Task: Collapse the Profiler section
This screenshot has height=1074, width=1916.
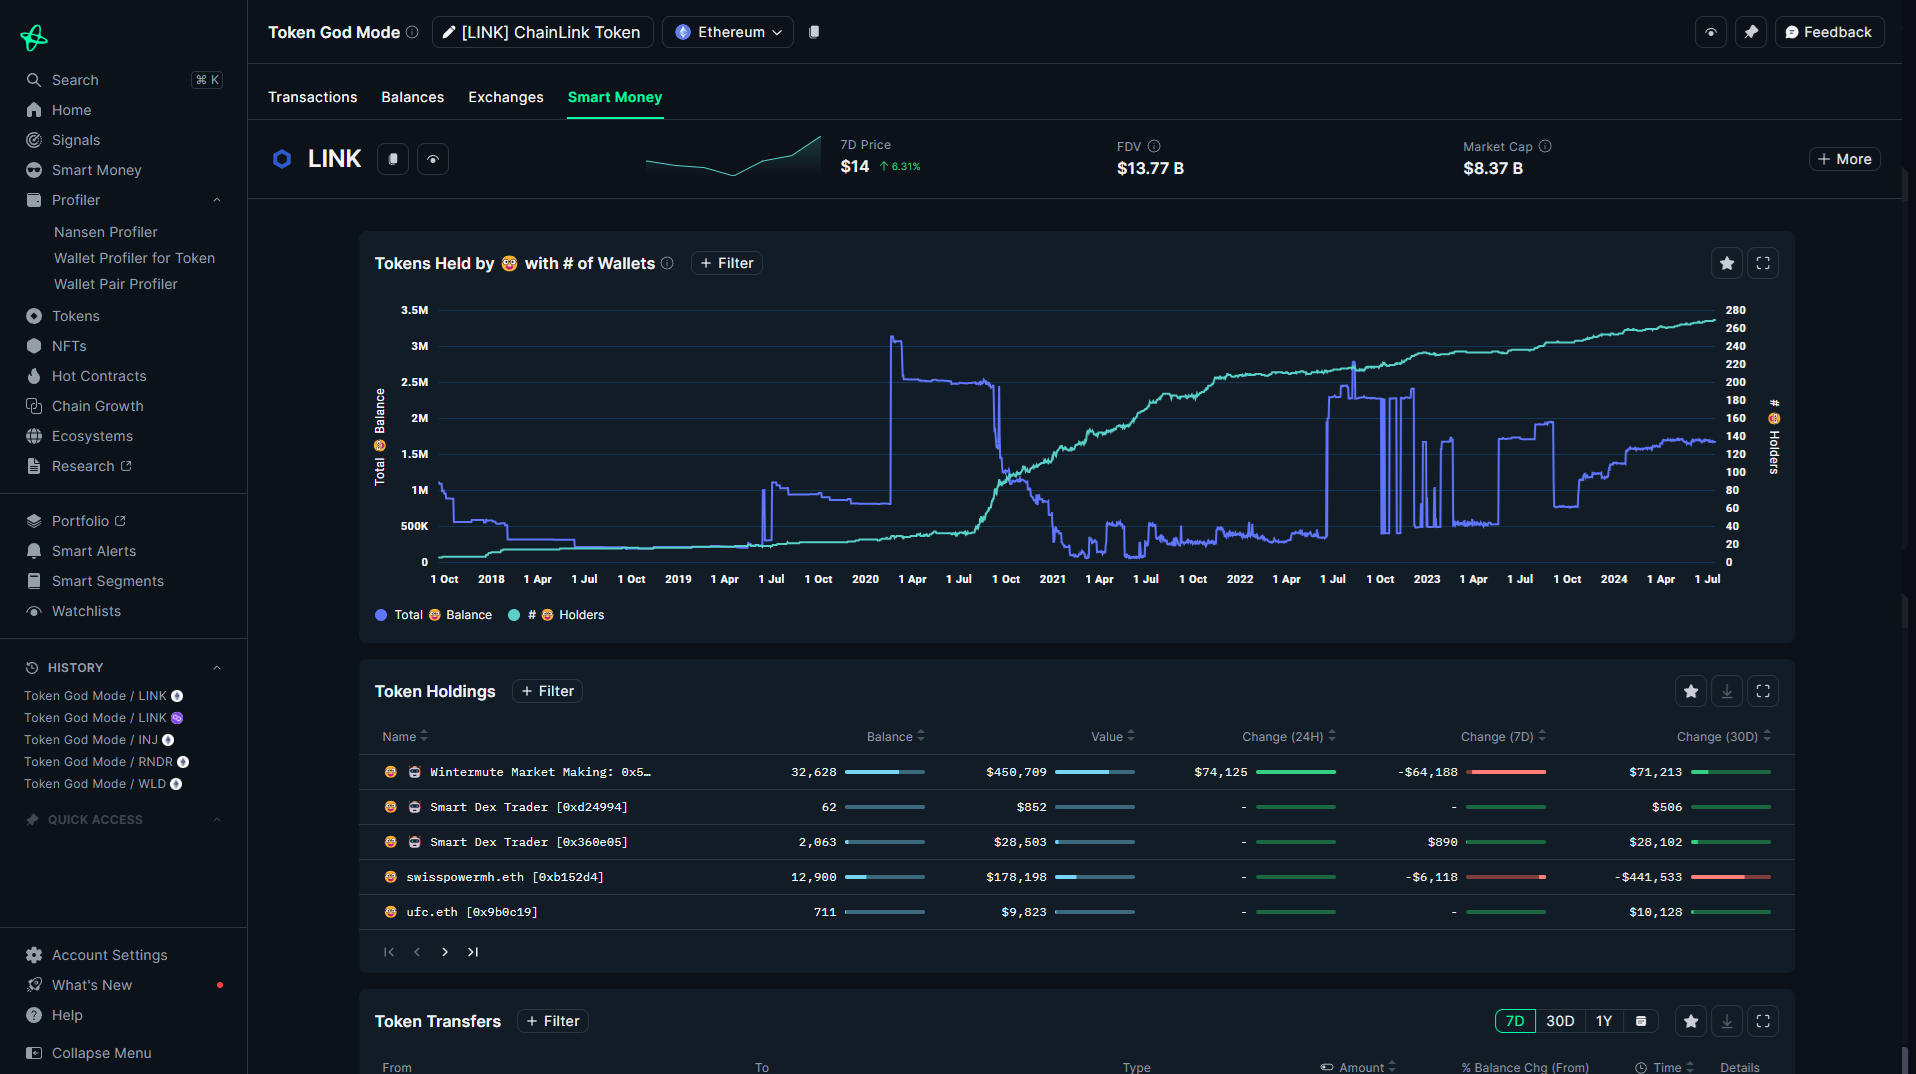Action: [216, 200]
